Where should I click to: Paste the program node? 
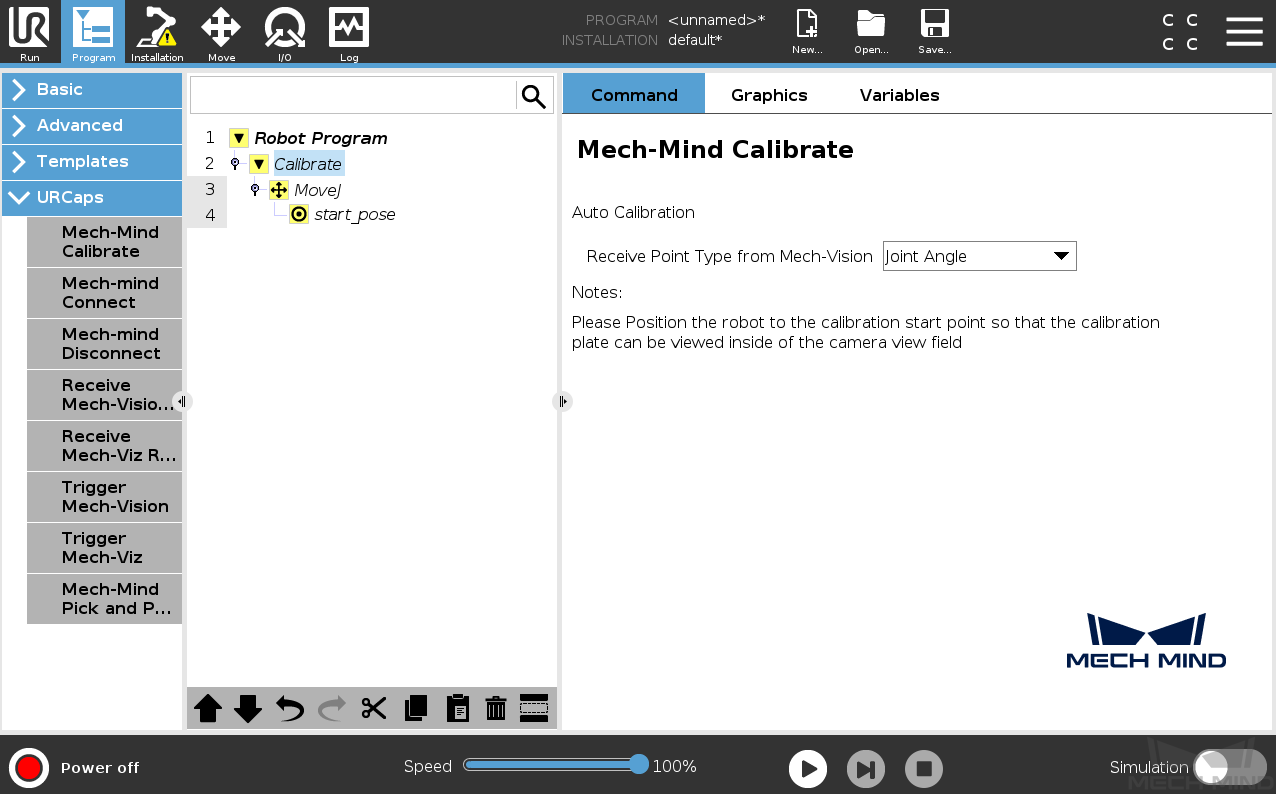pos(457,709)
